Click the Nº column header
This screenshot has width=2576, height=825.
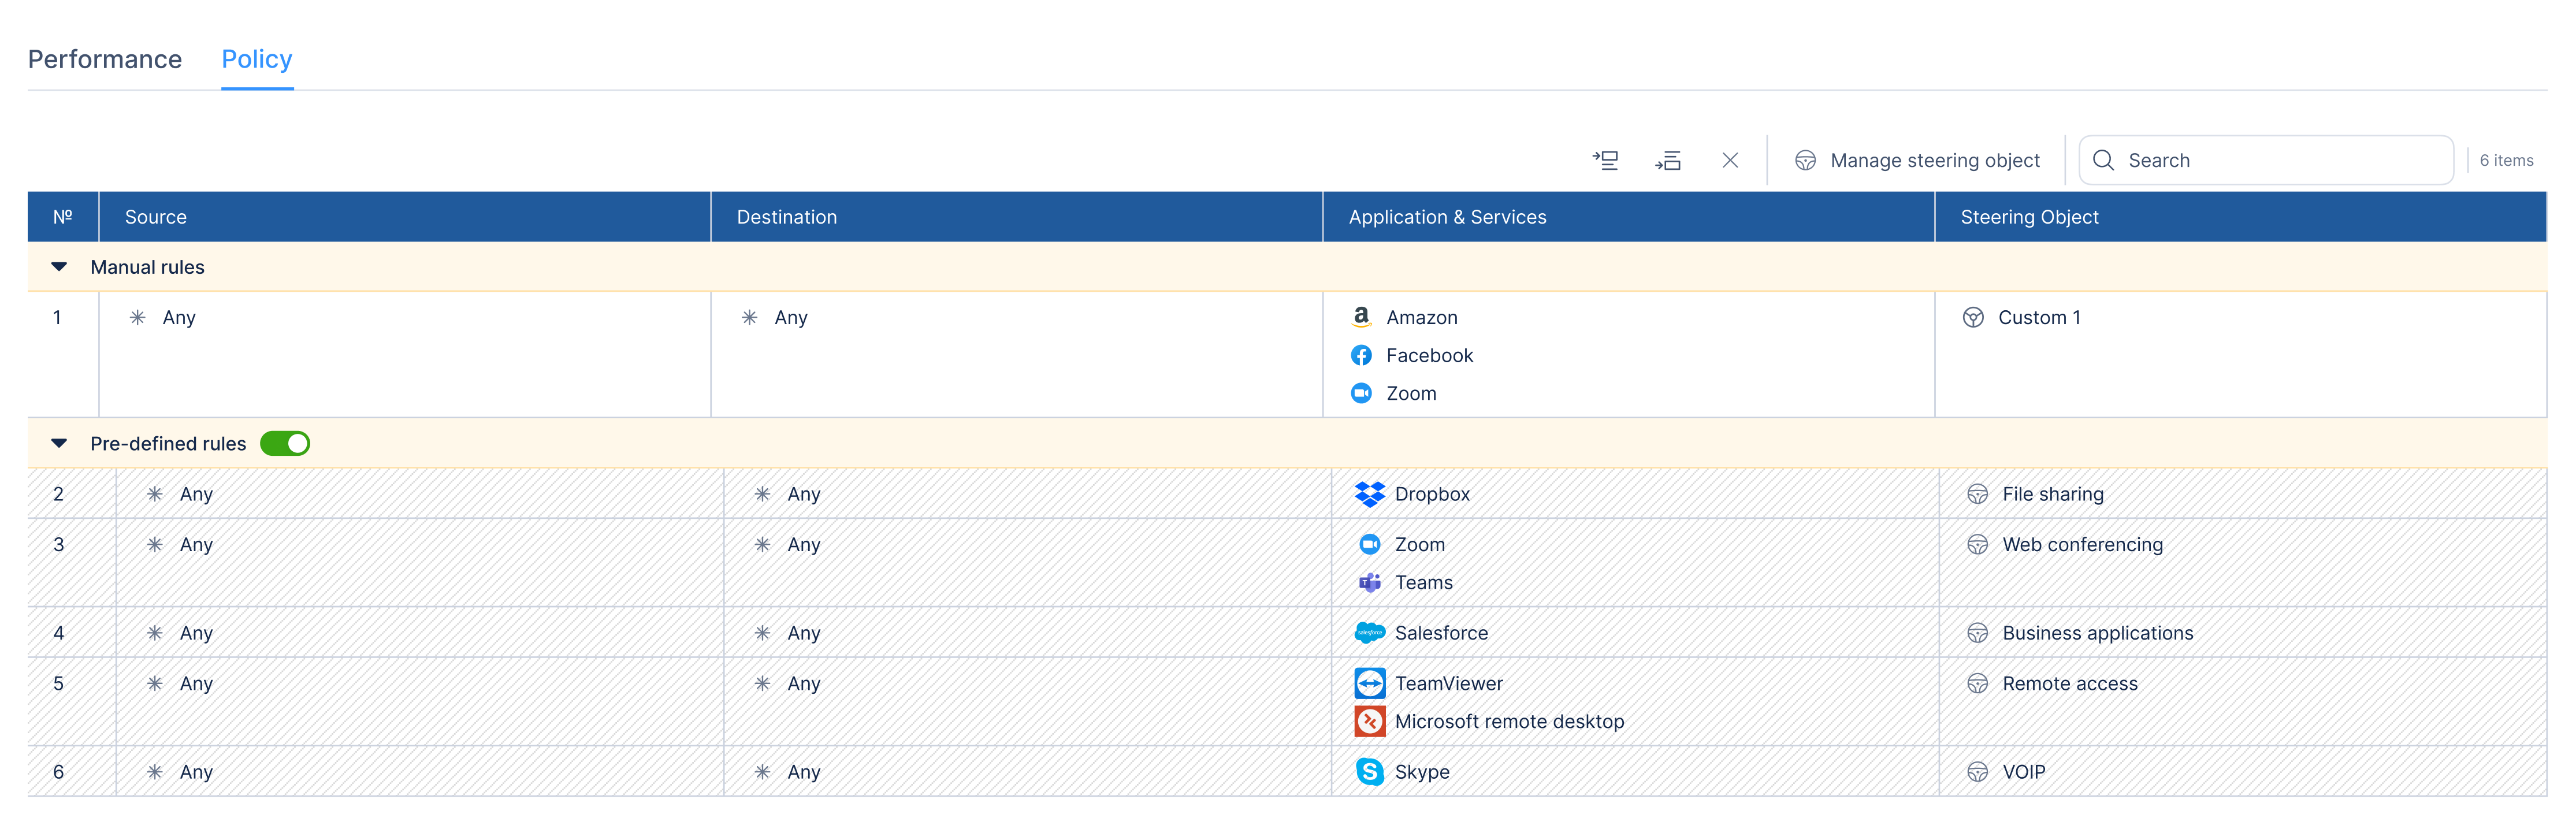(63, 217)
